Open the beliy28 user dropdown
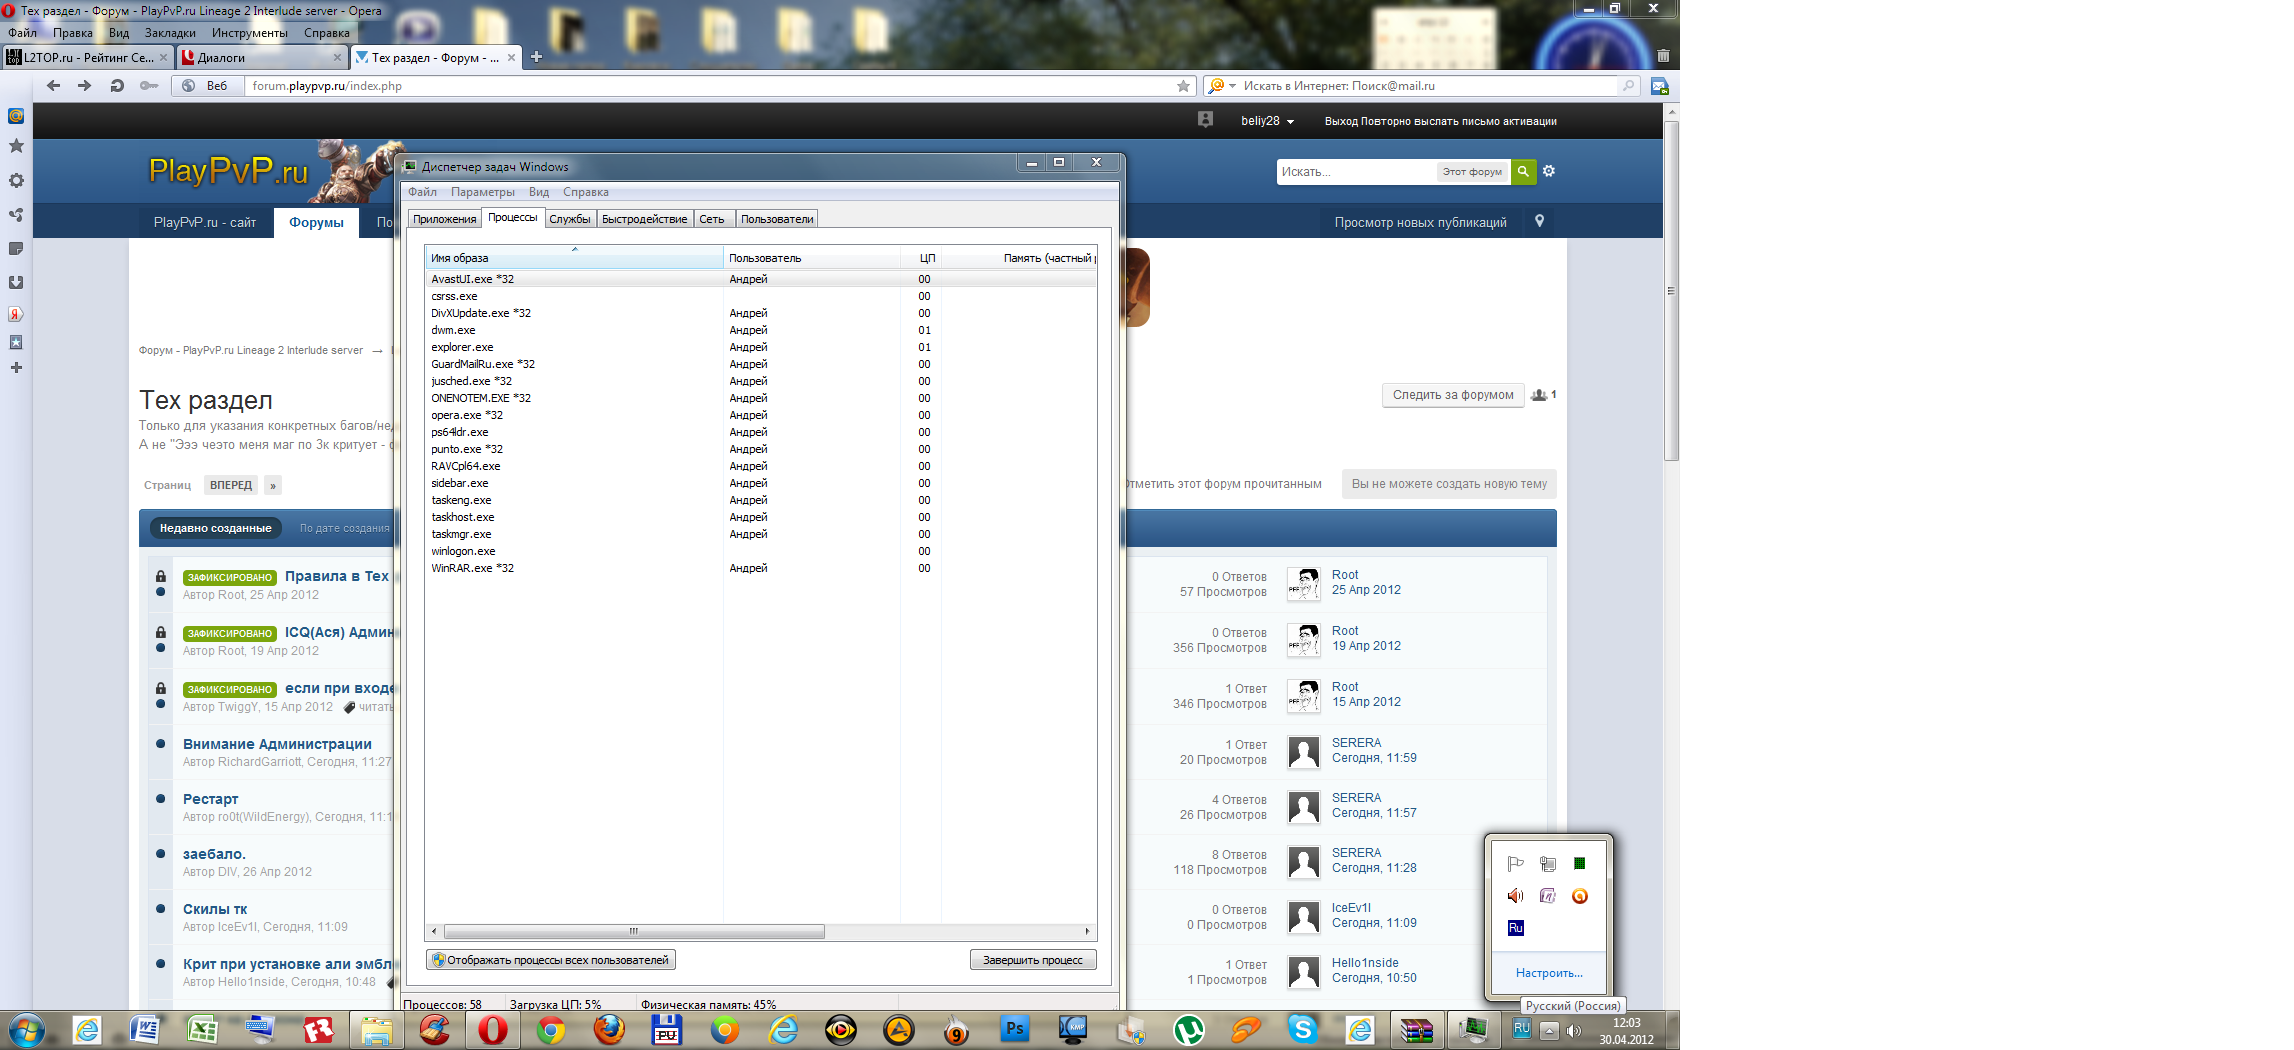This screenshot has height=1050, width=2294. tap(1267, 121)
